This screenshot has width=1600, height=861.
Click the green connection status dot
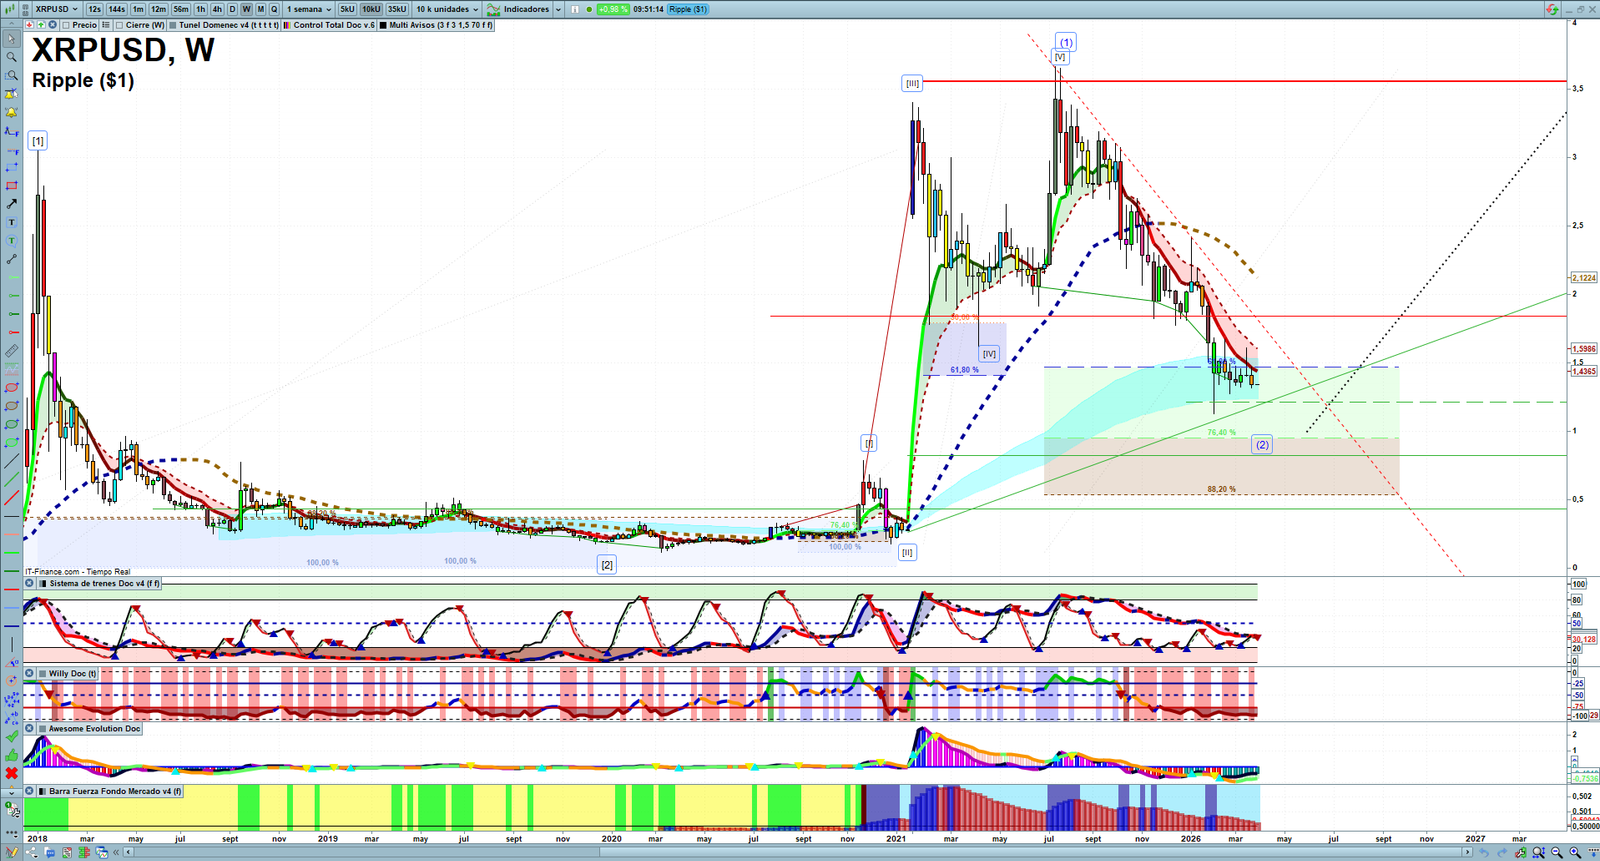[589, 9]
